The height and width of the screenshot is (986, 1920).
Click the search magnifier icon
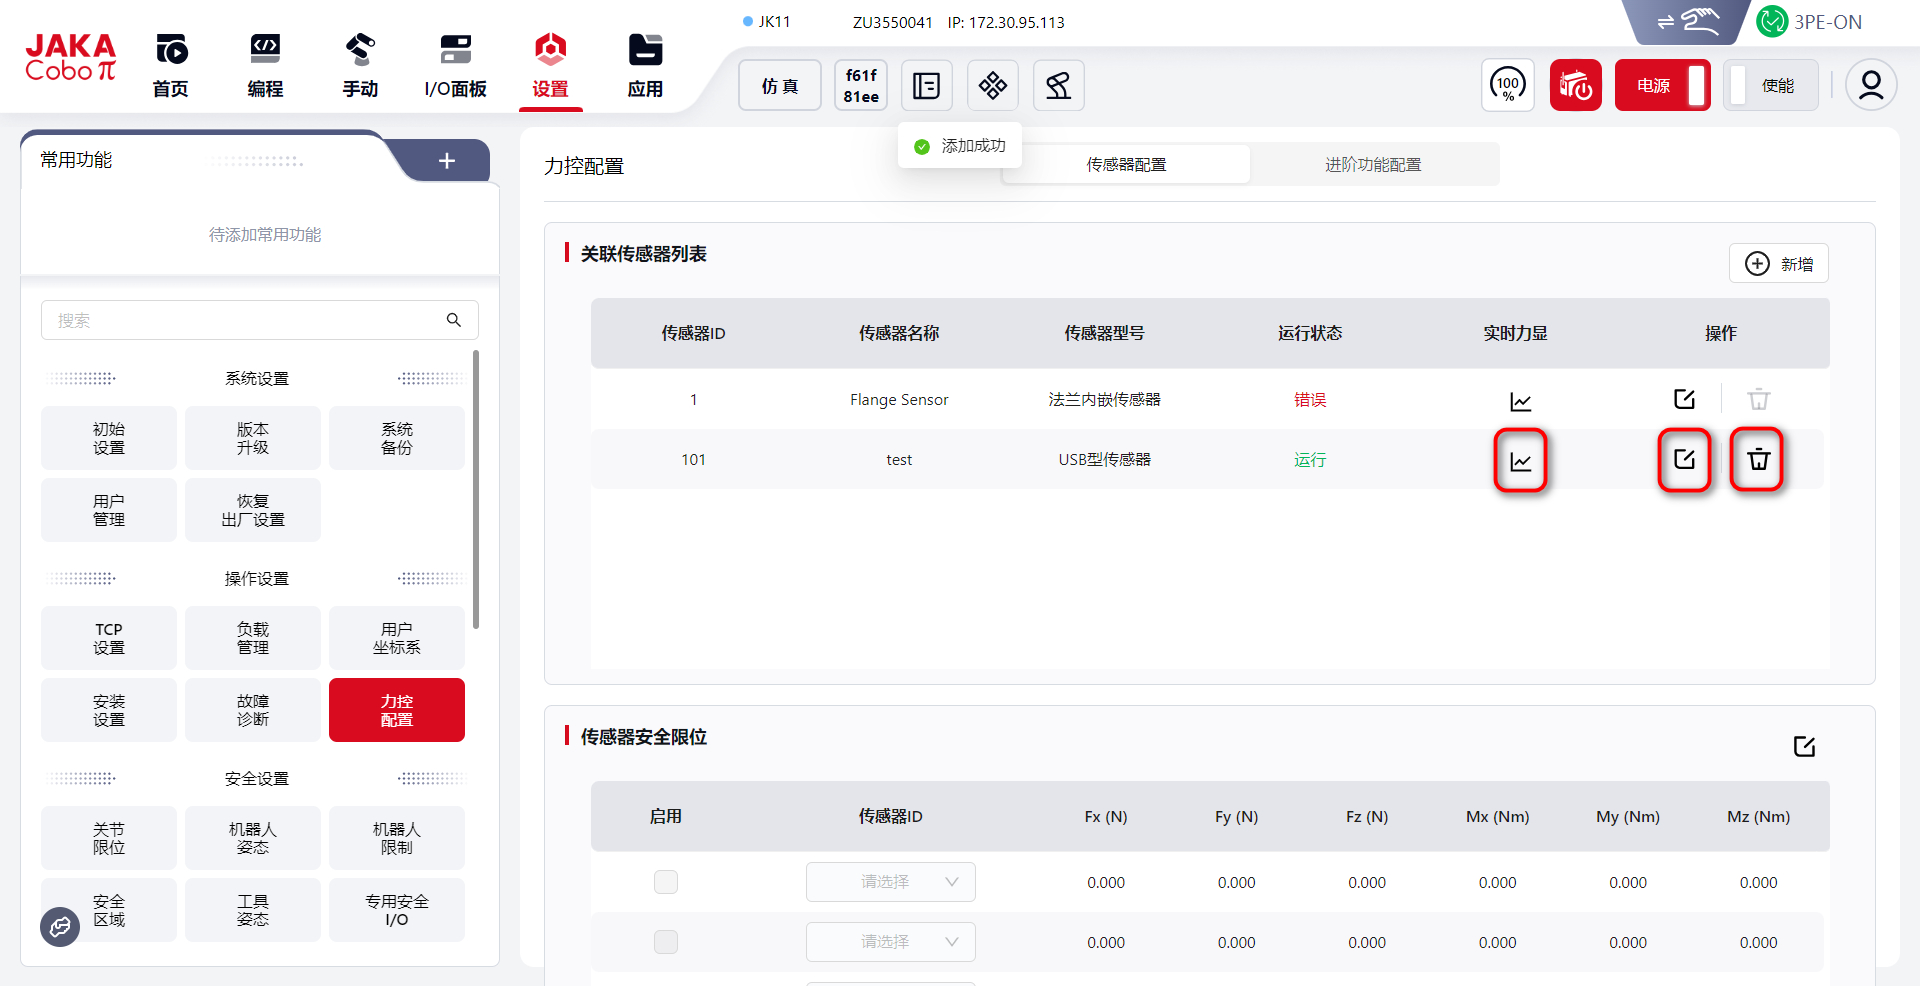tap(453, 320)
